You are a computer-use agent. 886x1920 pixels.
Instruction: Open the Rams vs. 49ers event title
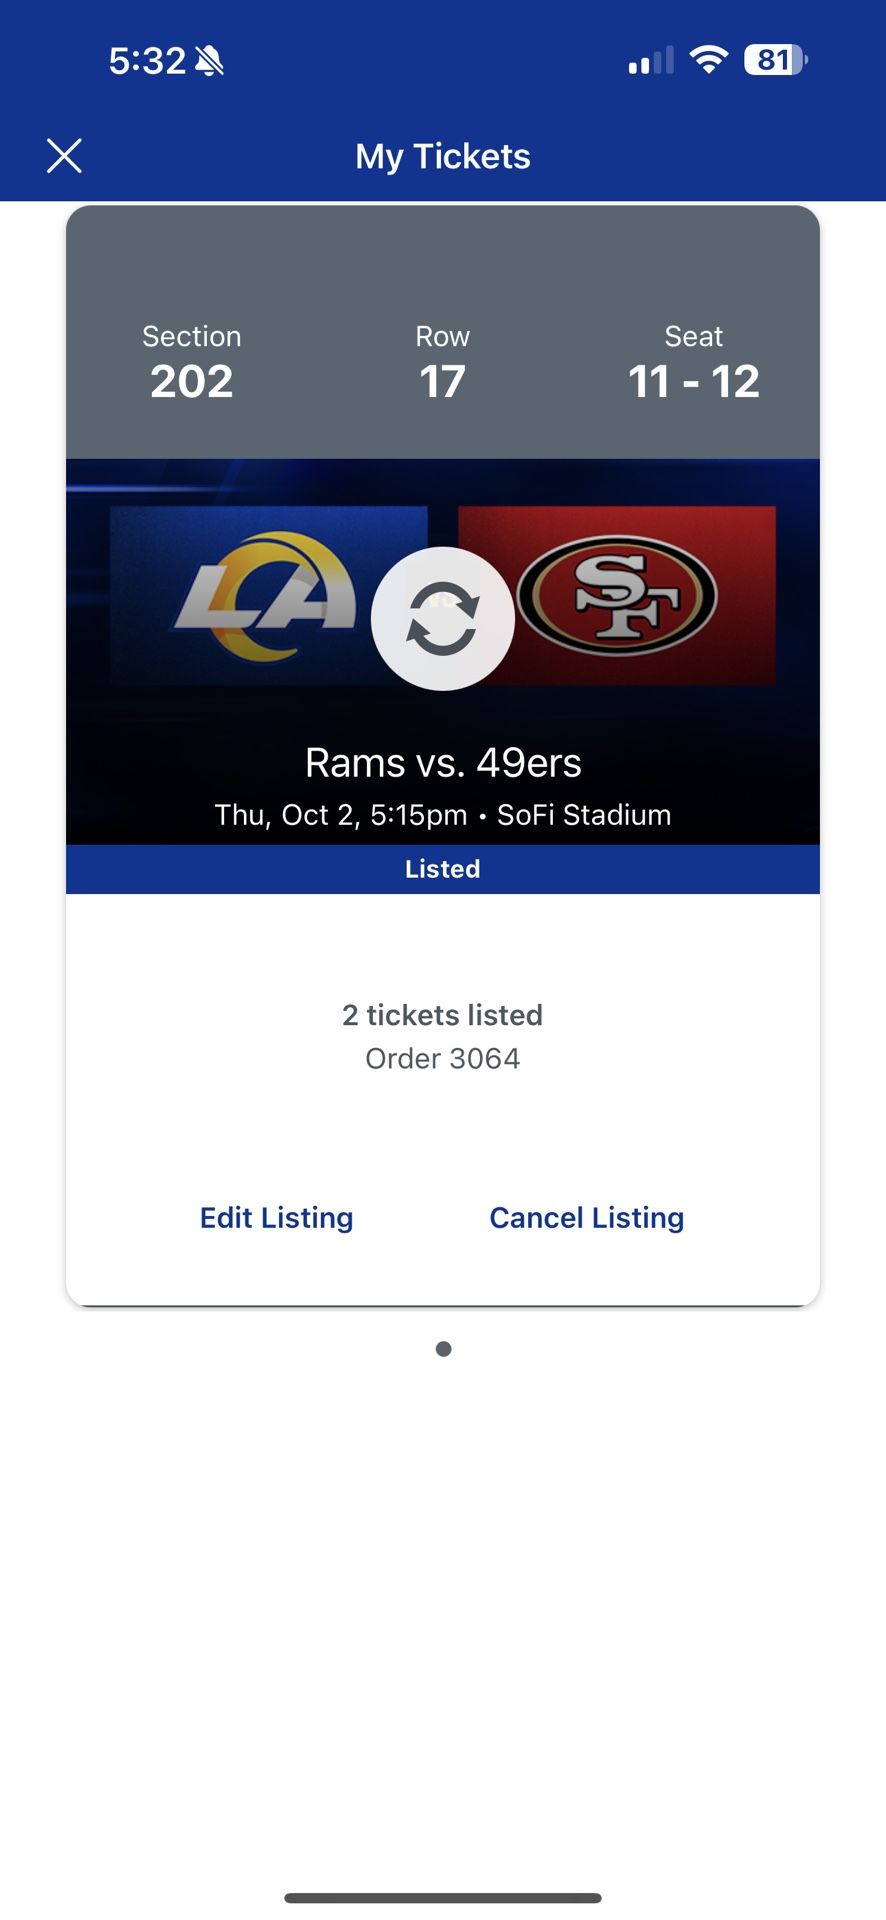click(x=443, y=763)
